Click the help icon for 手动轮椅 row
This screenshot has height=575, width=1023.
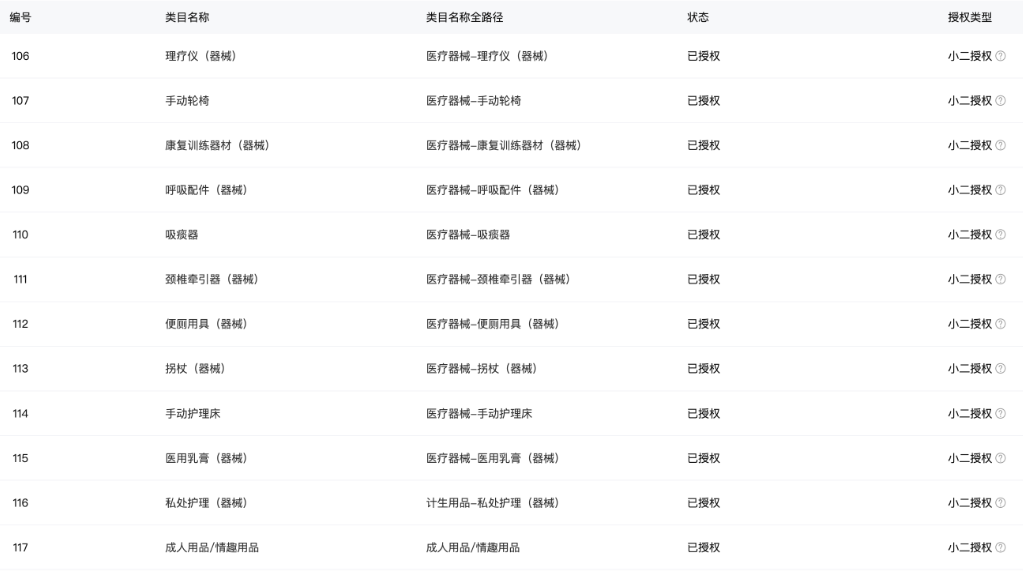pyautogui.click(x=1000, y=101)
